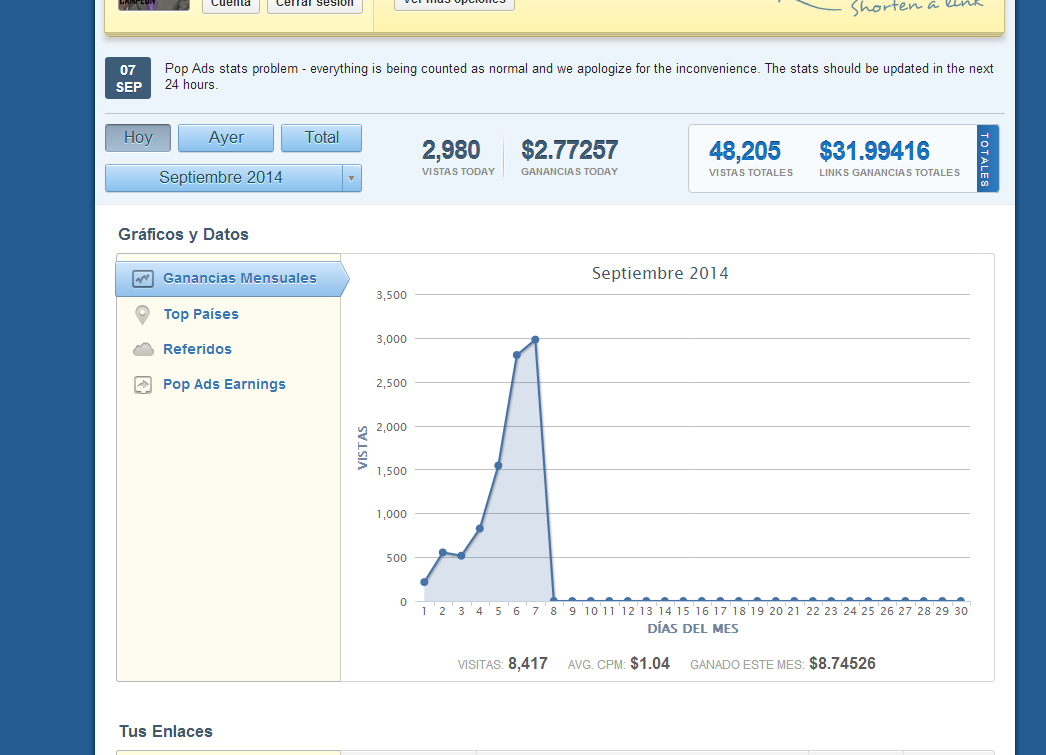
Task: Click the $31.99416 links ganancias totales value
Action: click(x=874, y=151)
